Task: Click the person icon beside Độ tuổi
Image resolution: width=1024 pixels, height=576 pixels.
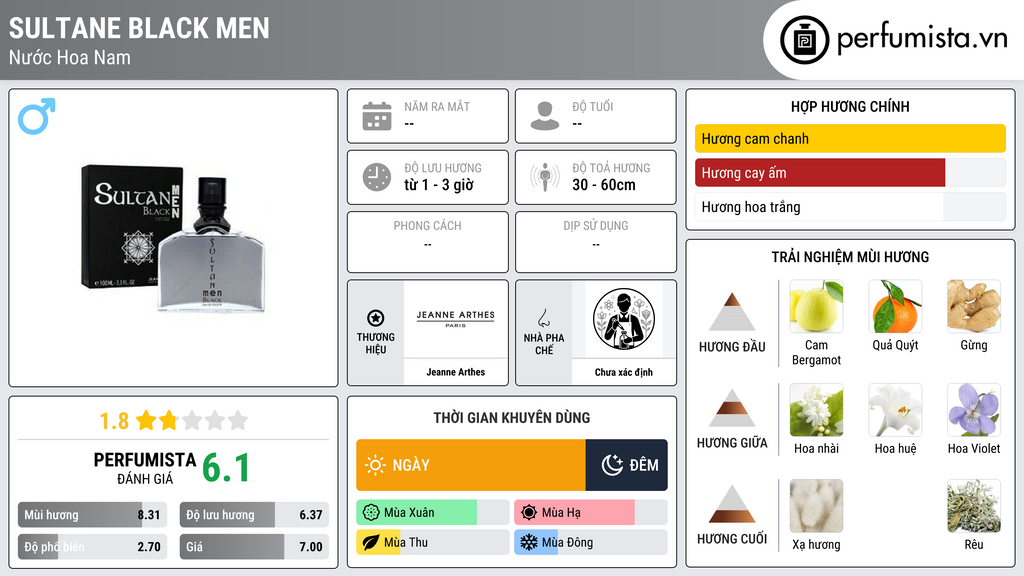Action: pyautogui.click(x=545, y=116)
